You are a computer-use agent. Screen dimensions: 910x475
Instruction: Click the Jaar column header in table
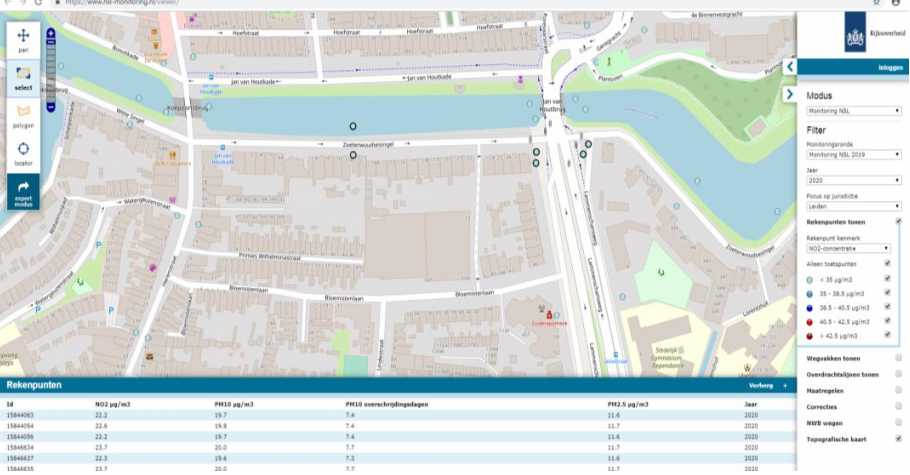pyautogui.click(x=750, y=404)
